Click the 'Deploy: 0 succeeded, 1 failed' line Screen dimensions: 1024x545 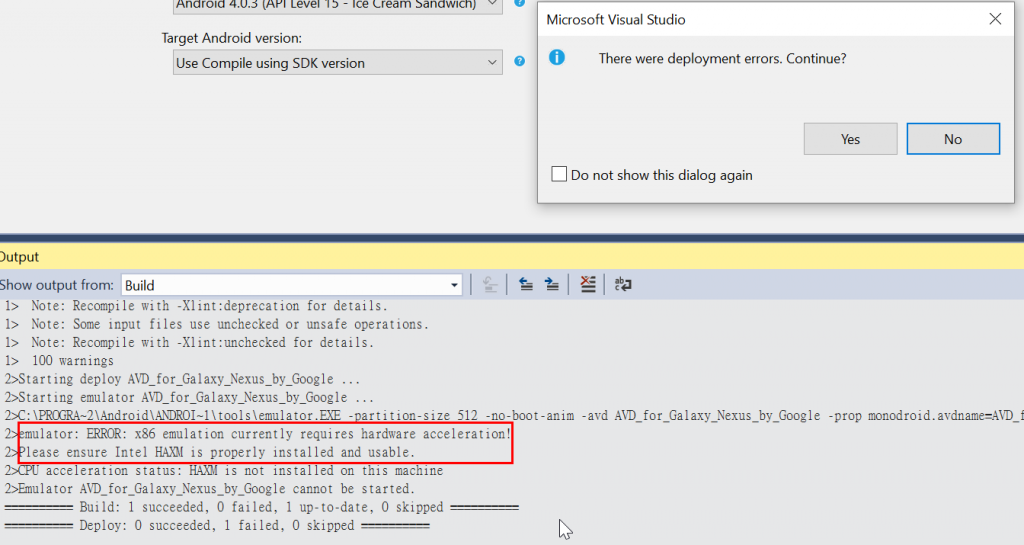point(217,525)
